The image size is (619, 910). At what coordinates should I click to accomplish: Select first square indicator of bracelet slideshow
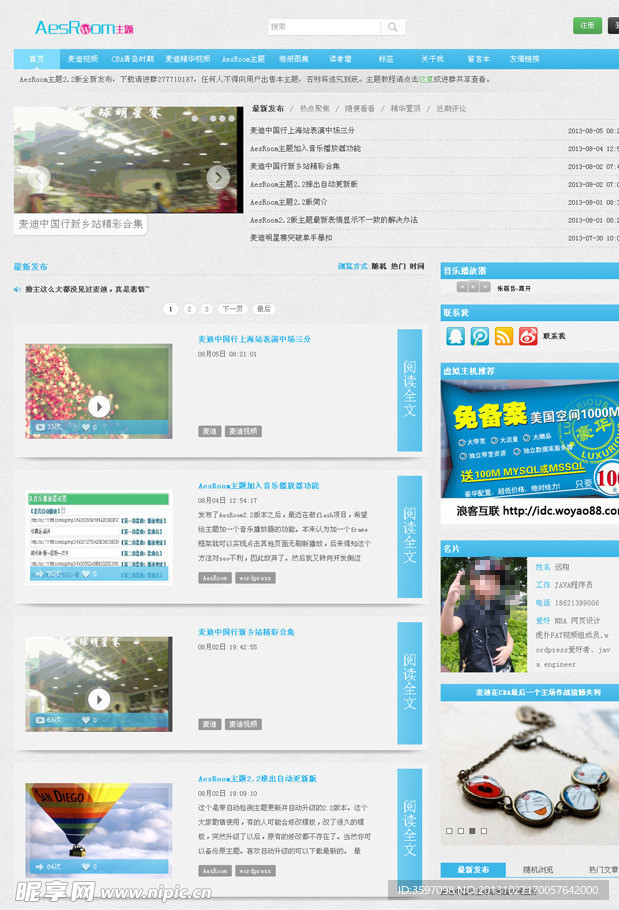pyautogui.click(x=449, y=831)
